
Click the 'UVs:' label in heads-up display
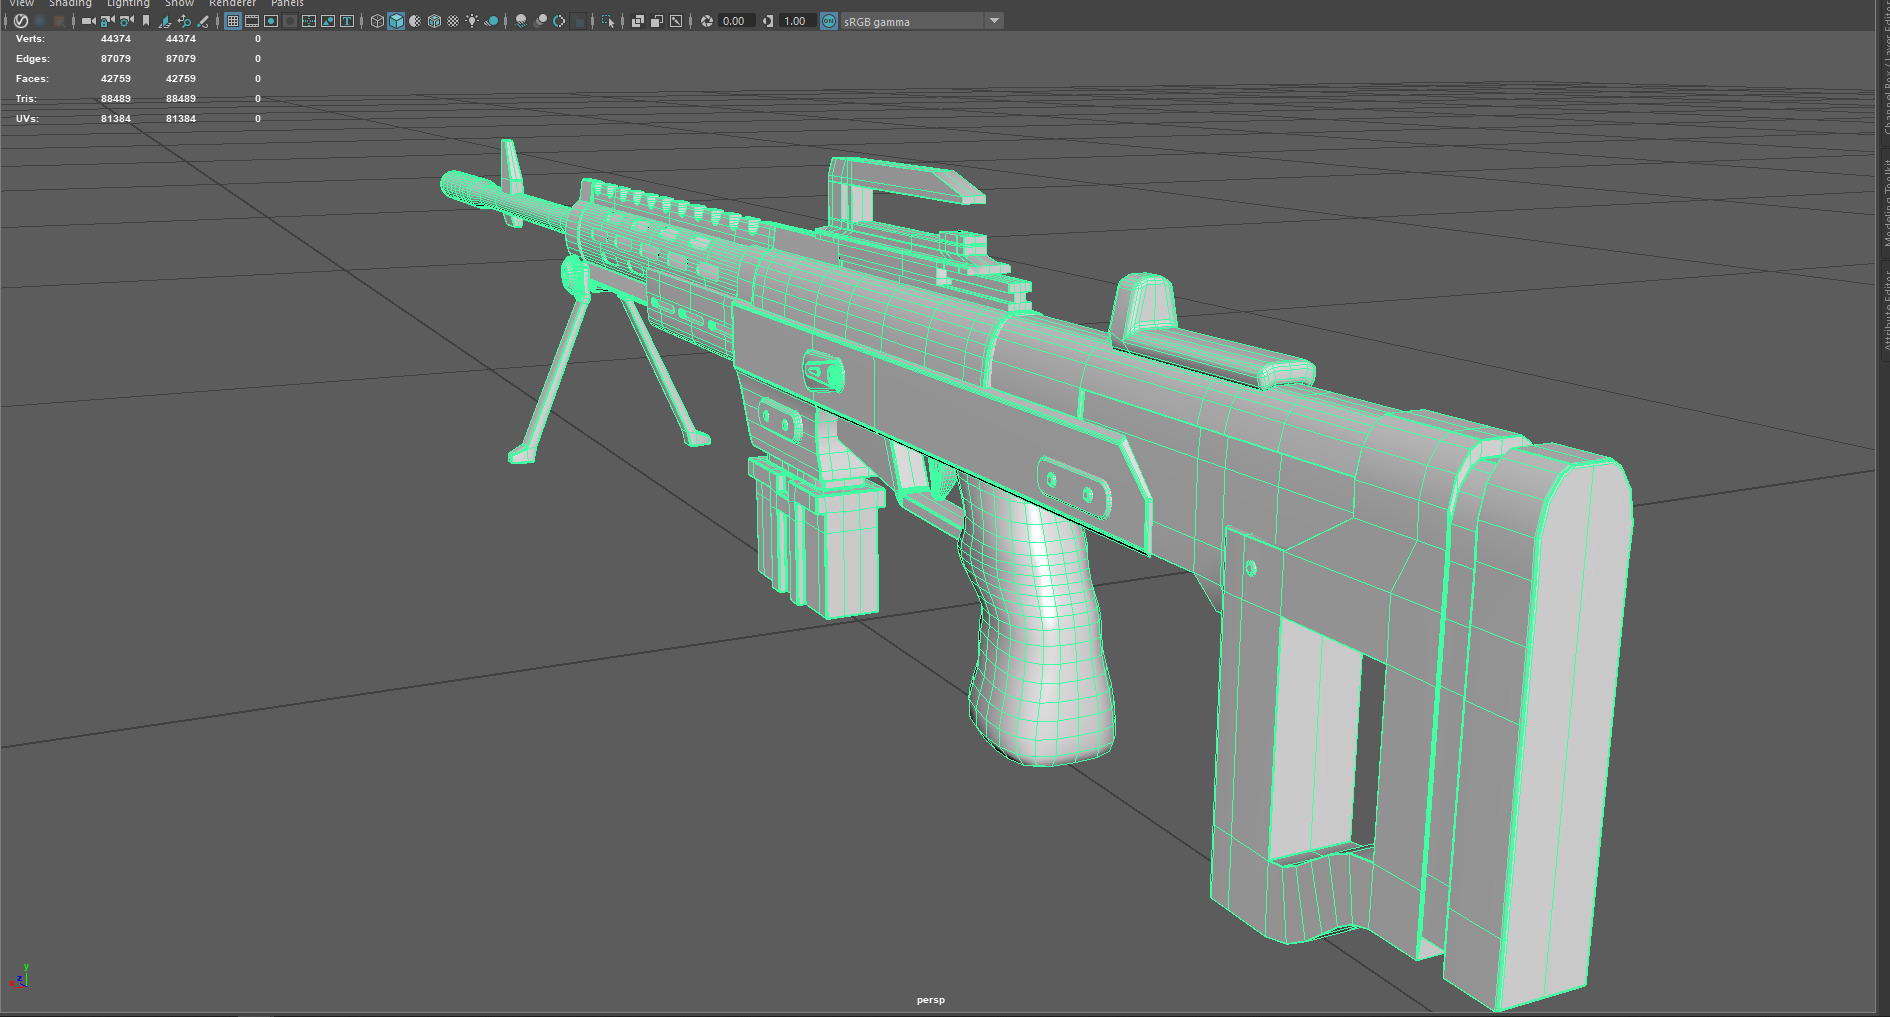click(27, 119)
